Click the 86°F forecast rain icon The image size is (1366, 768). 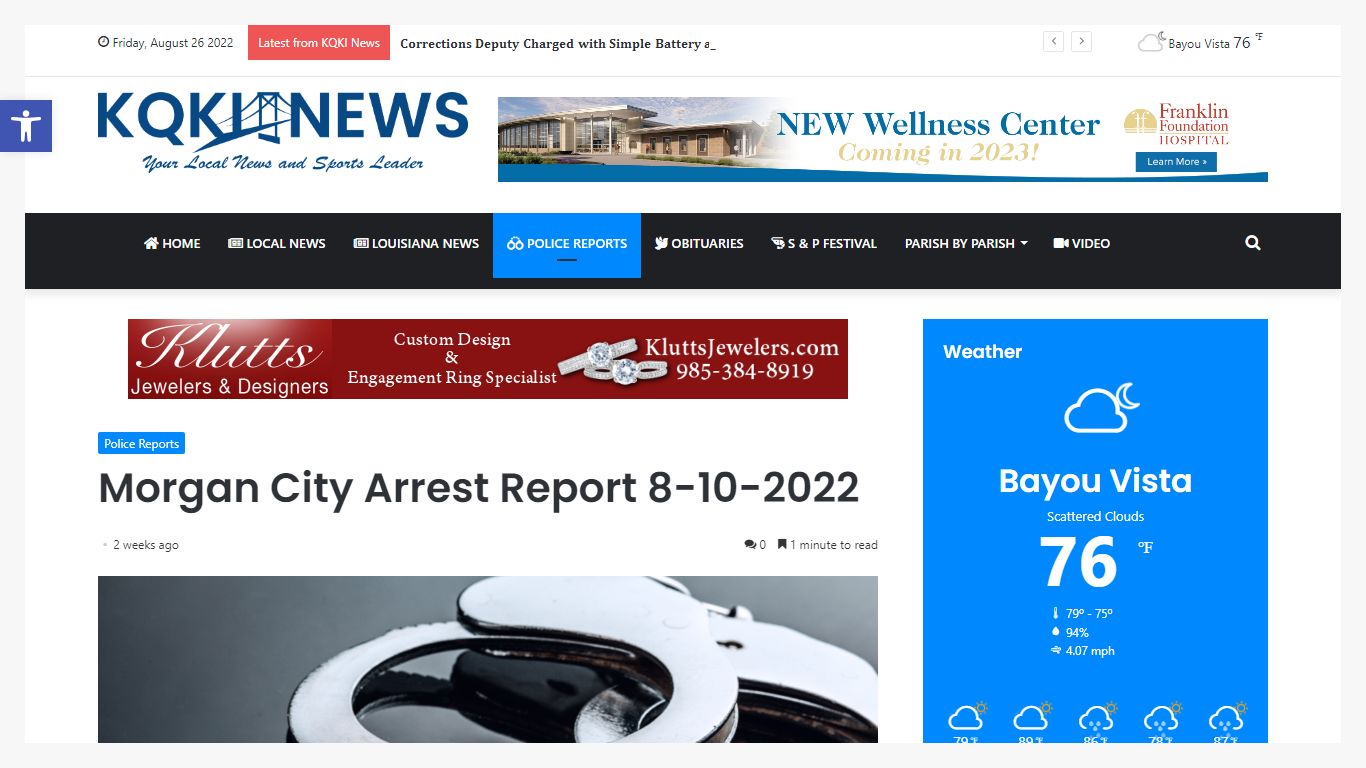tap(1097, 717)
